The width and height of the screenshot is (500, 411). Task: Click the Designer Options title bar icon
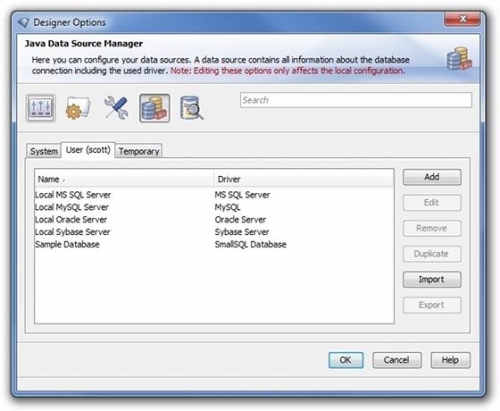click(24, 22)
